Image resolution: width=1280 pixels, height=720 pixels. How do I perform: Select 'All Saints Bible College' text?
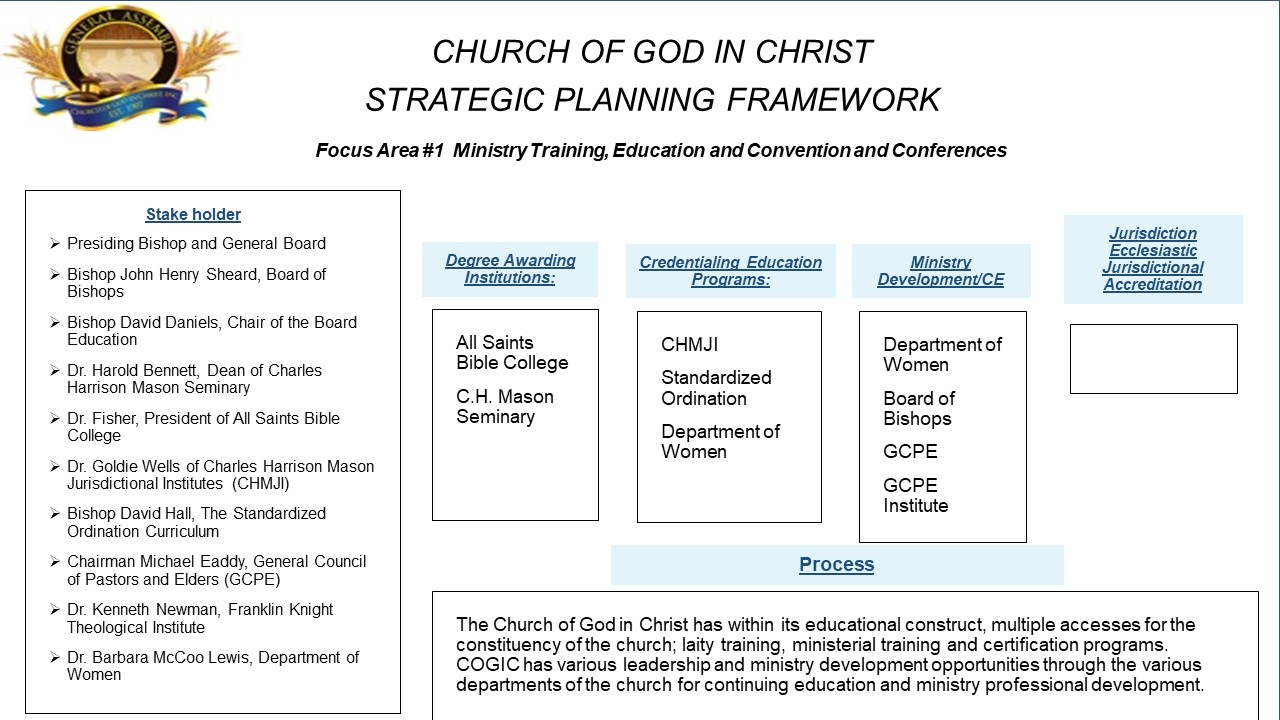coord(512,353)
